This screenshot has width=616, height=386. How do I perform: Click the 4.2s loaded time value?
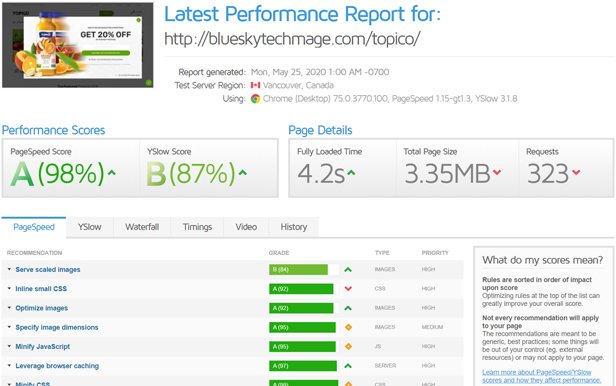coord(321,173)
